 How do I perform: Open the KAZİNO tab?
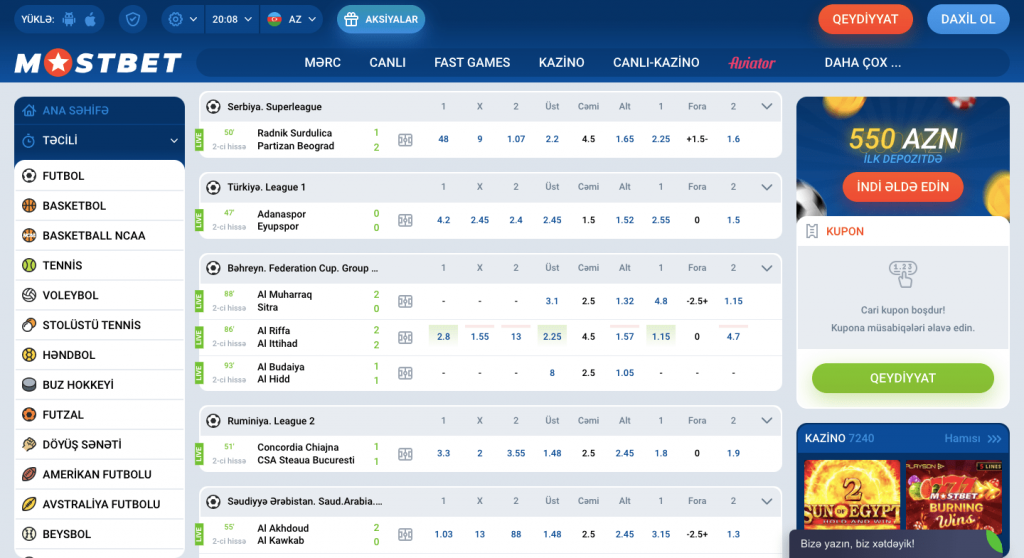562,63
